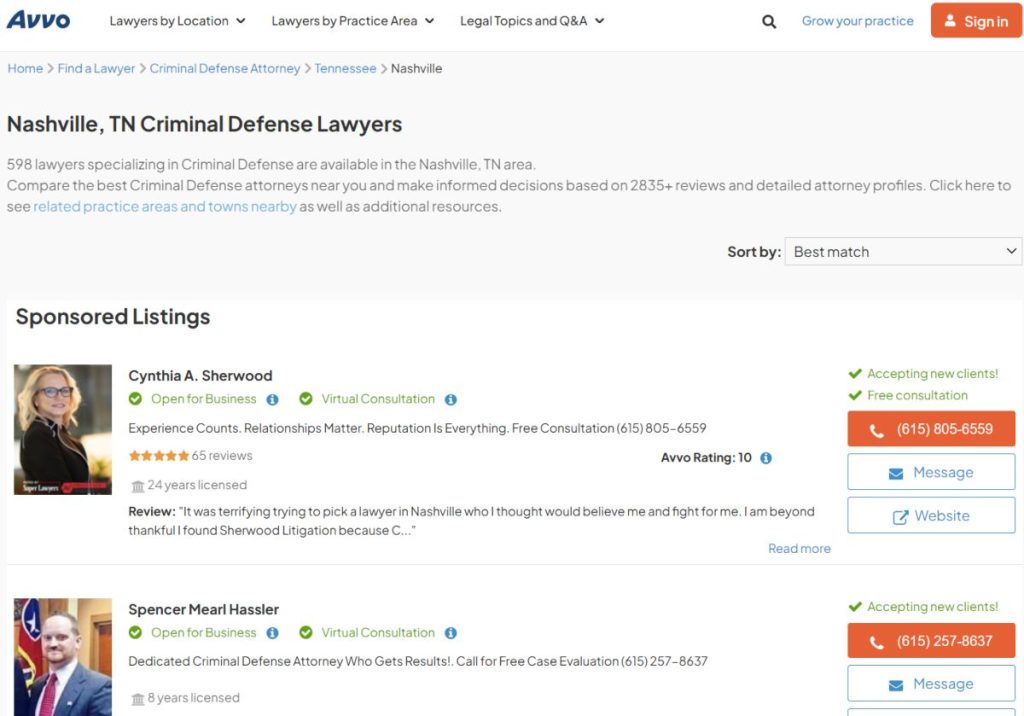Click the chevron after Home in the breadcrumb
Image resolution: width=1024 pixels, height=716 pixels.
pos(50,69)
